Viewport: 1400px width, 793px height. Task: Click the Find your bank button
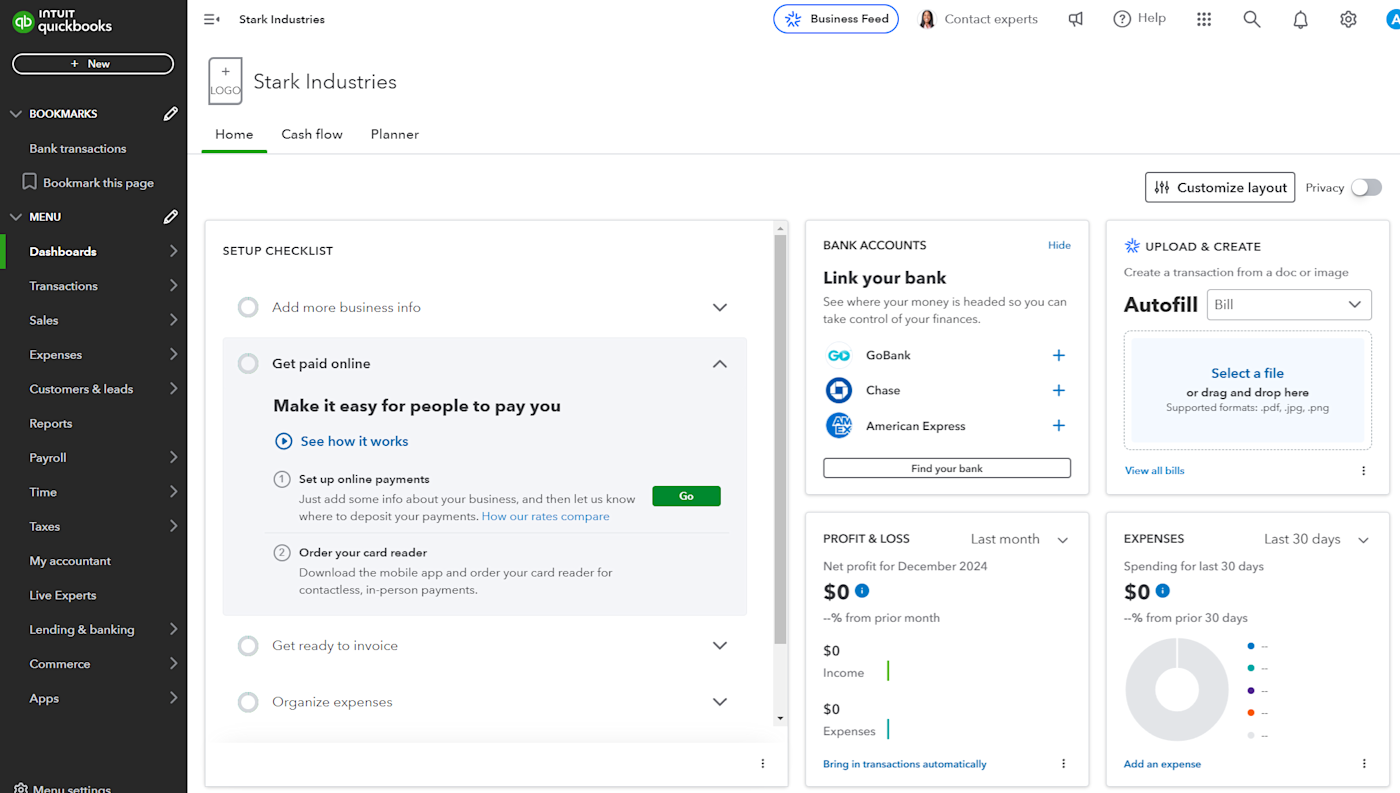946,468
